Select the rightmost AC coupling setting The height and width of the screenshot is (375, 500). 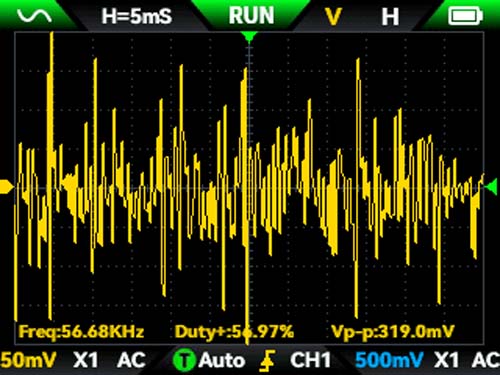pyautogui.click(x=486, y=360)
